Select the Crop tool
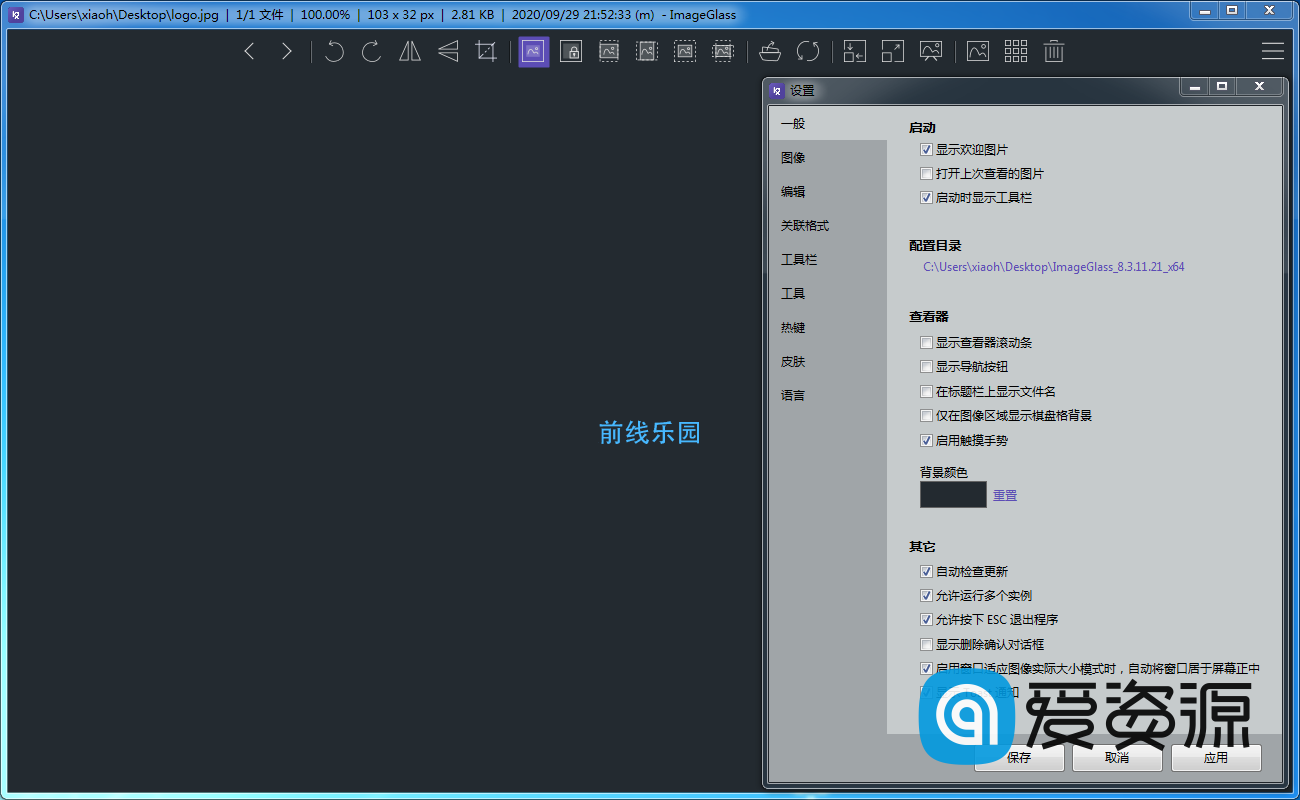The width and height of the screenshot is (1300, 800). point(486,51)
